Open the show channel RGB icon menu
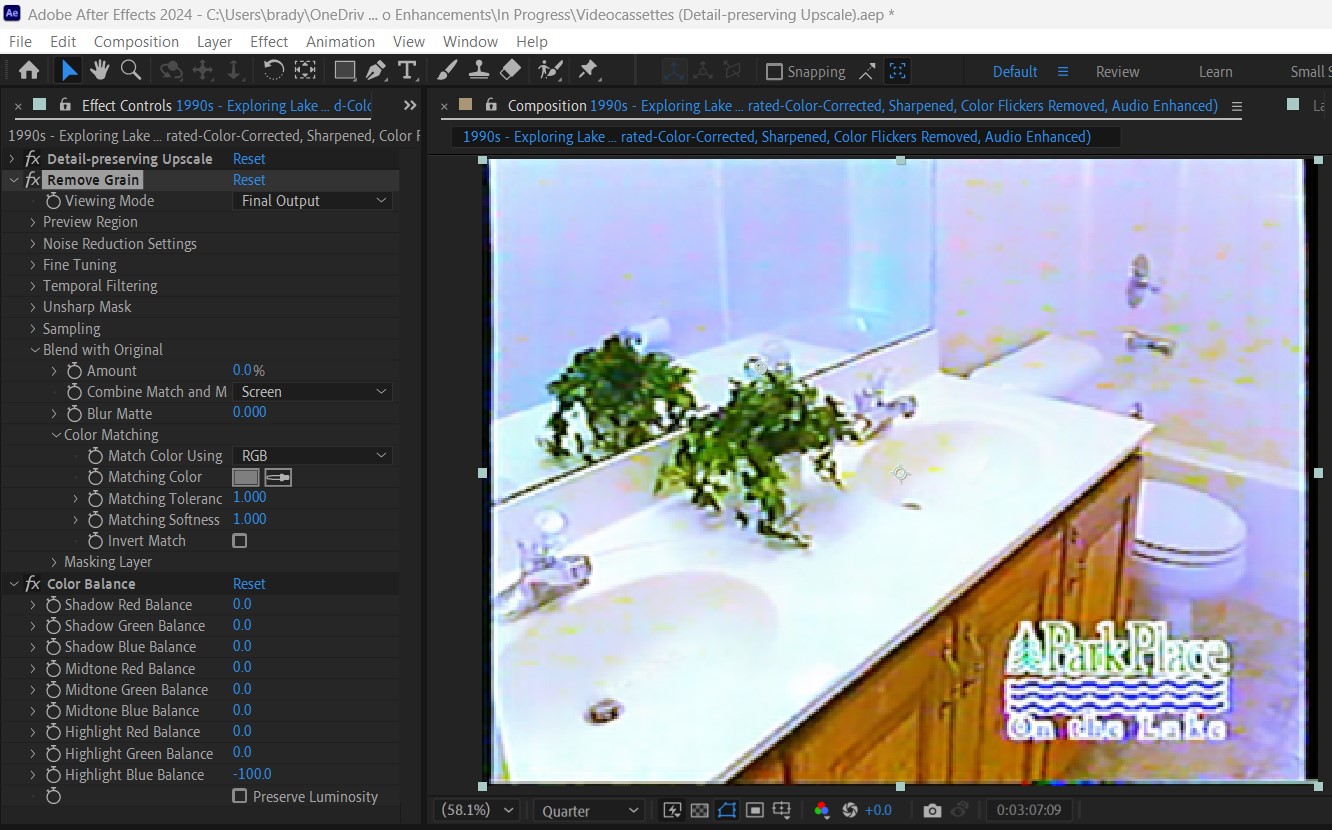The width and height of the screenshot is (1332, 830). (822, 810)
